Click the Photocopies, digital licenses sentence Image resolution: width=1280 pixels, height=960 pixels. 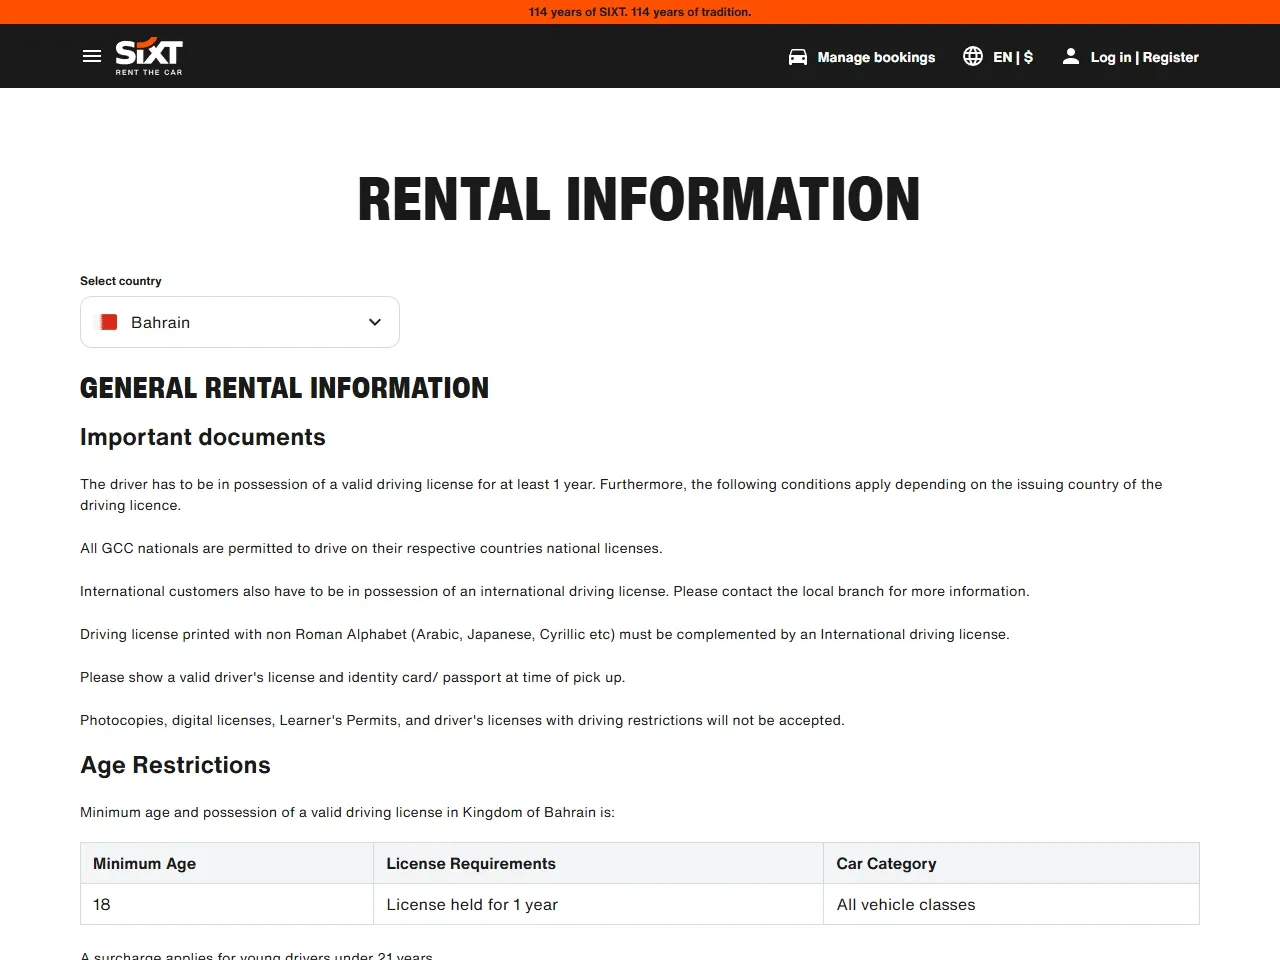462,720
